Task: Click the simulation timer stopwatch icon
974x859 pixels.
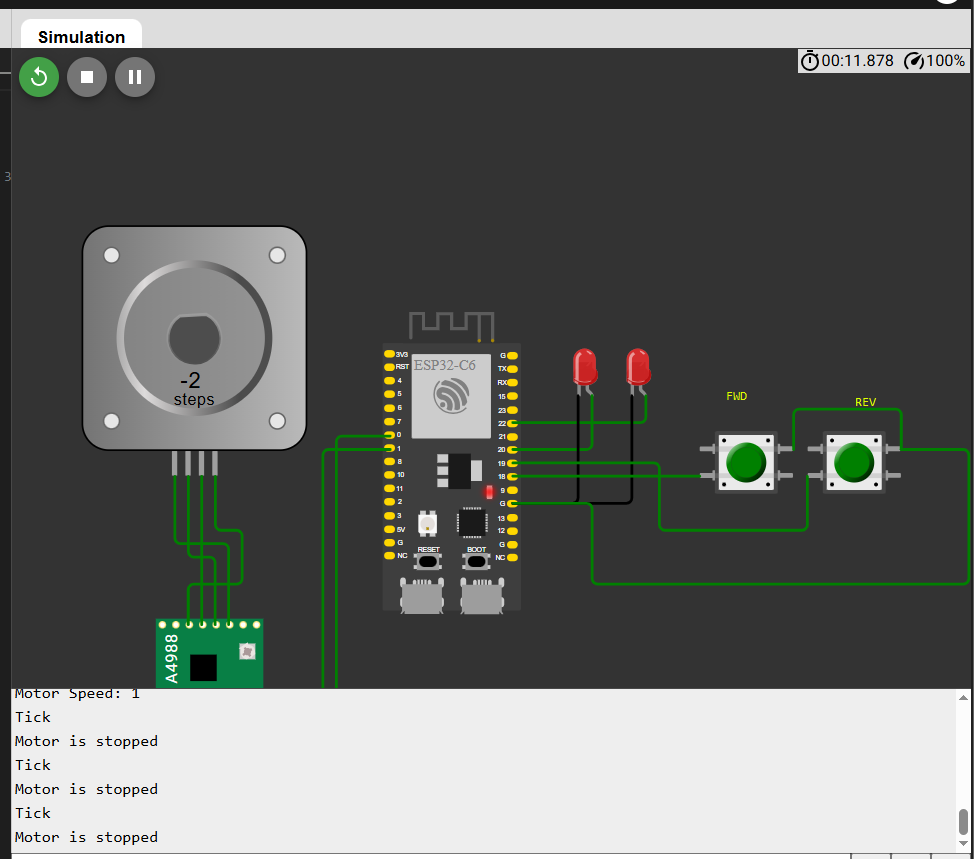Action: 810,61
